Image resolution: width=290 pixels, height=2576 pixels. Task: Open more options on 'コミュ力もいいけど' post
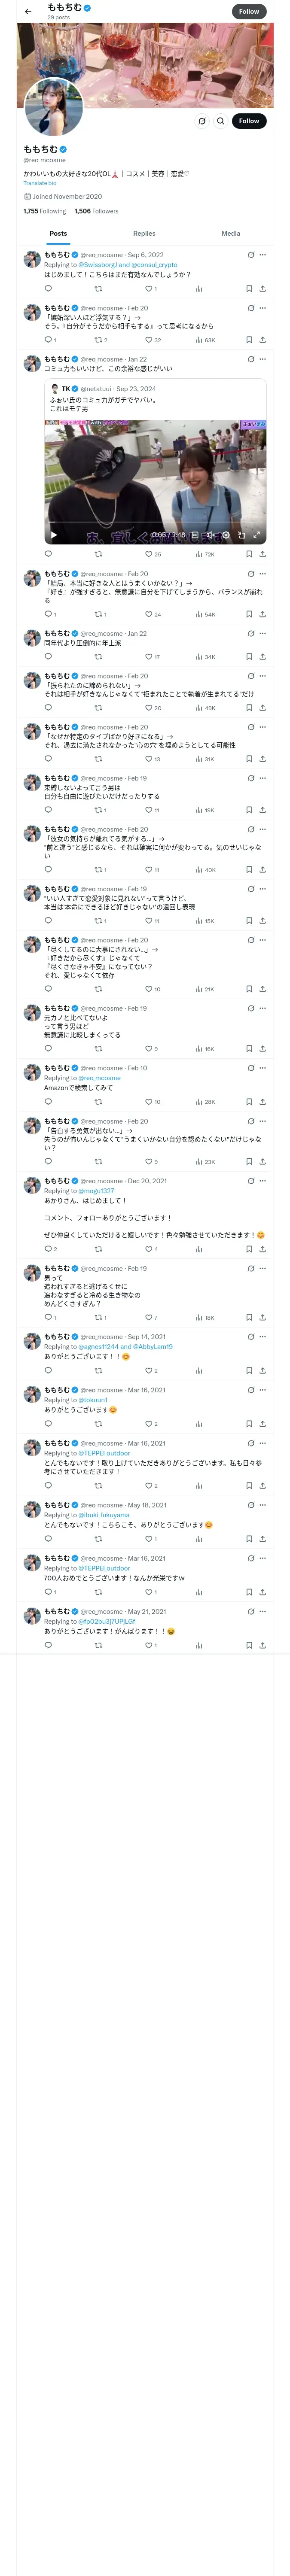coord(263,359)
